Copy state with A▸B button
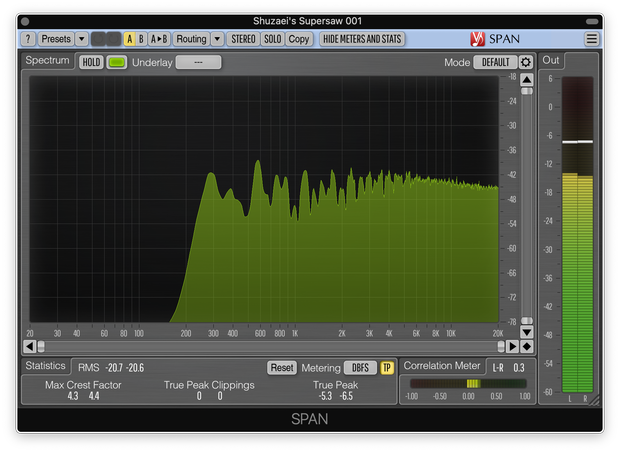This screenshot has height=452, width=620. pos(159,39)
